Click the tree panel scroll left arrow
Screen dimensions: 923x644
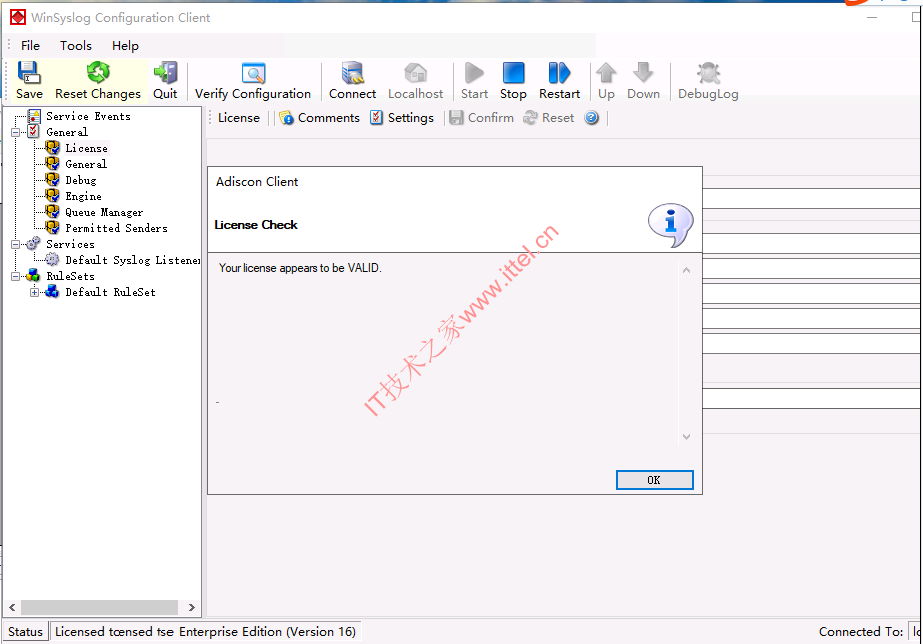(12, 607)
